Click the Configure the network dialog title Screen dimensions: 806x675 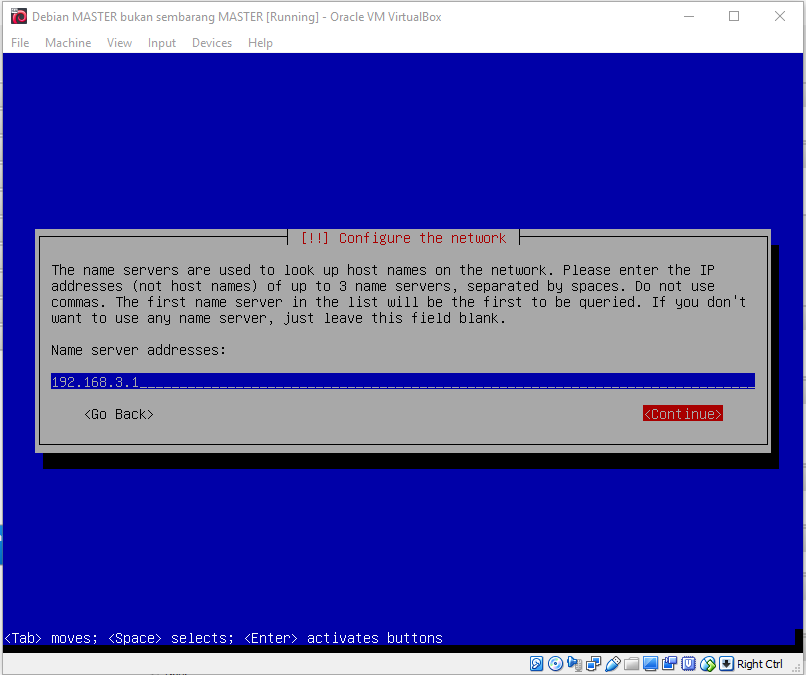pyautogui.click(x=404, y=238)
